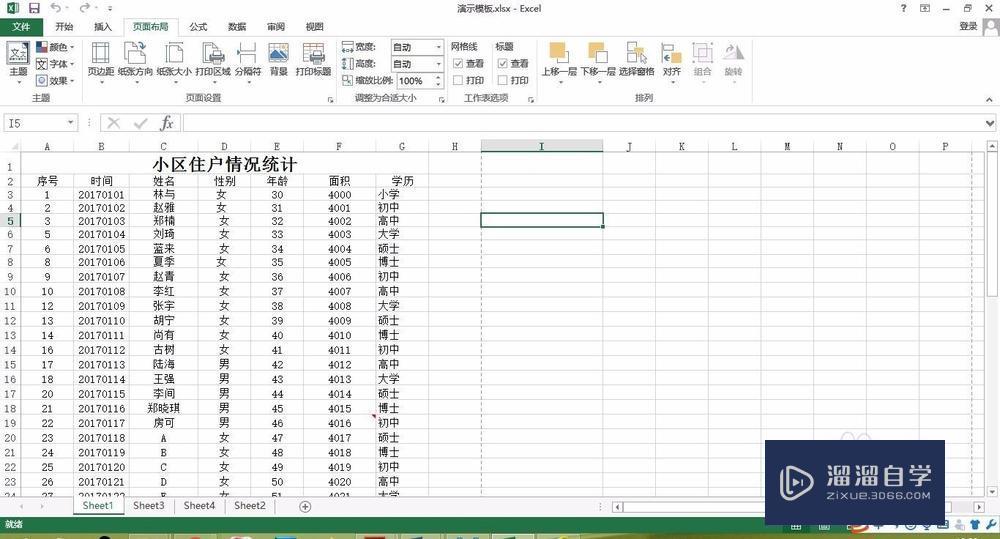Image resolution: width=1000 pixels, height=539 pixels.
Task: Switch to Sheet4 tab
Action: 199,506
